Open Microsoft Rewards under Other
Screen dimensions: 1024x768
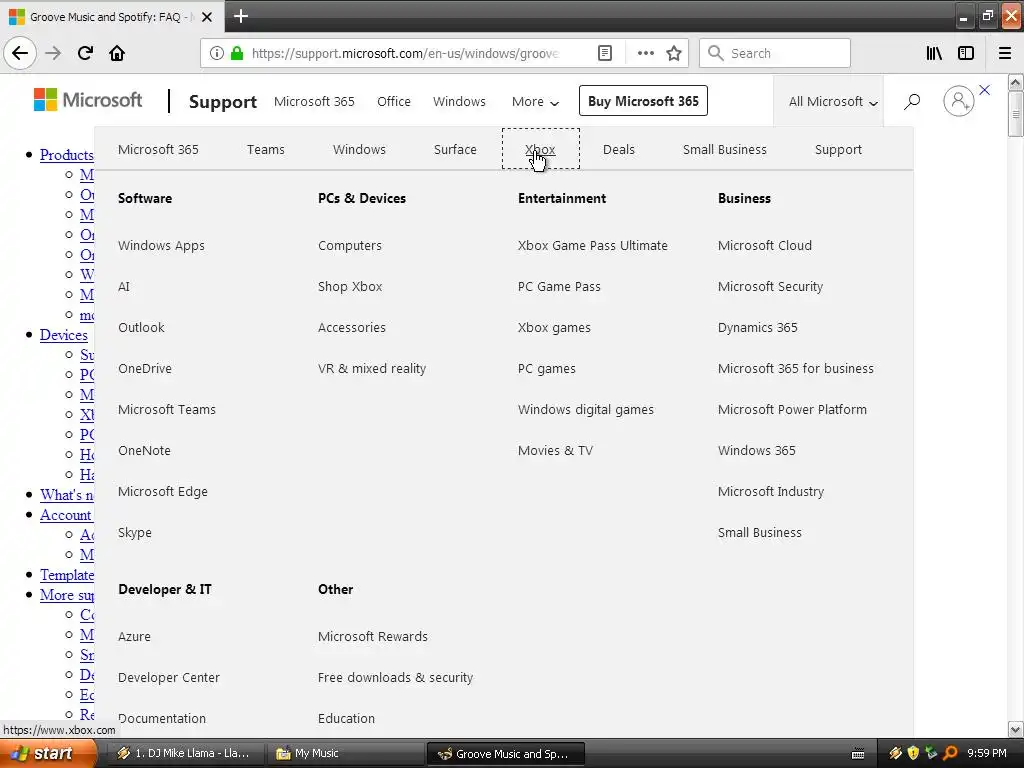click(373, 636)
